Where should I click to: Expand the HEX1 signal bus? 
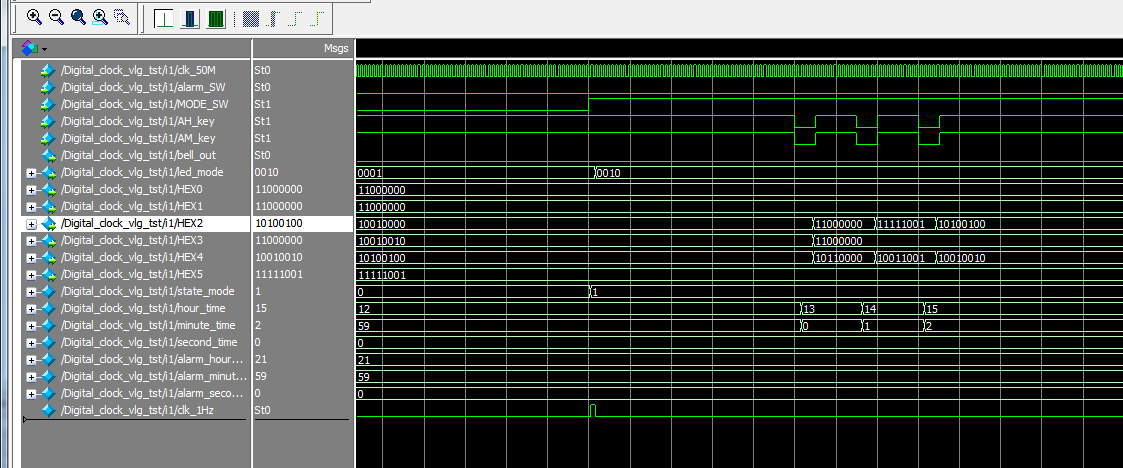coord(32,206)
